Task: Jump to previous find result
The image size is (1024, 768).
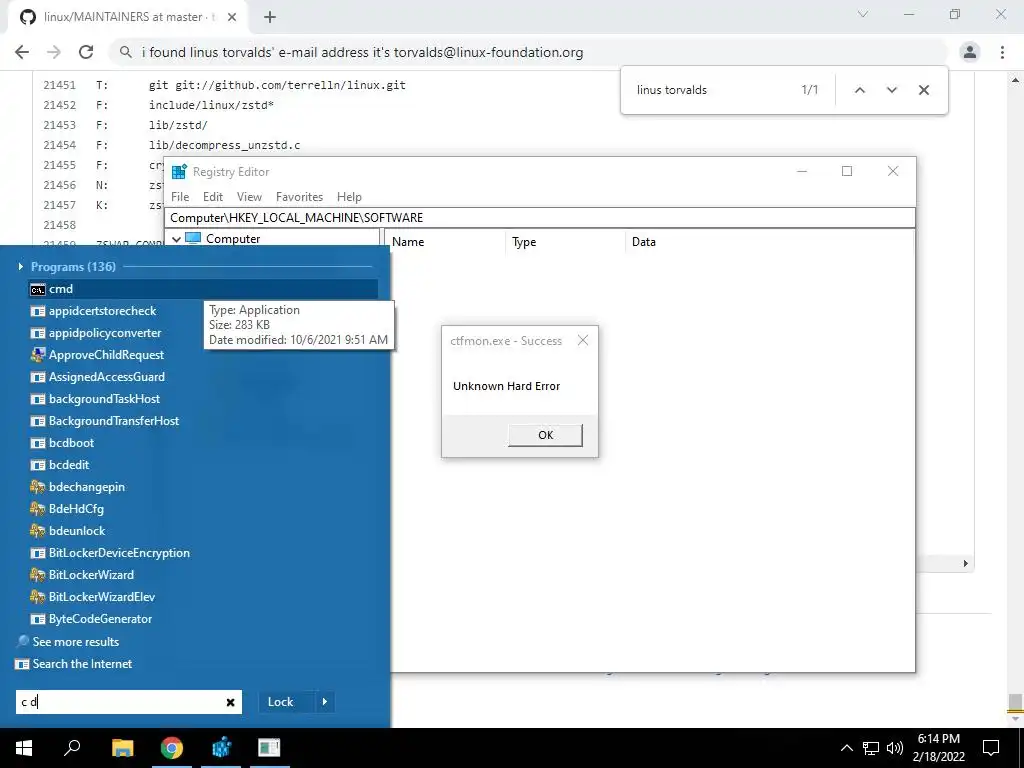Action: tap(859, 90)
